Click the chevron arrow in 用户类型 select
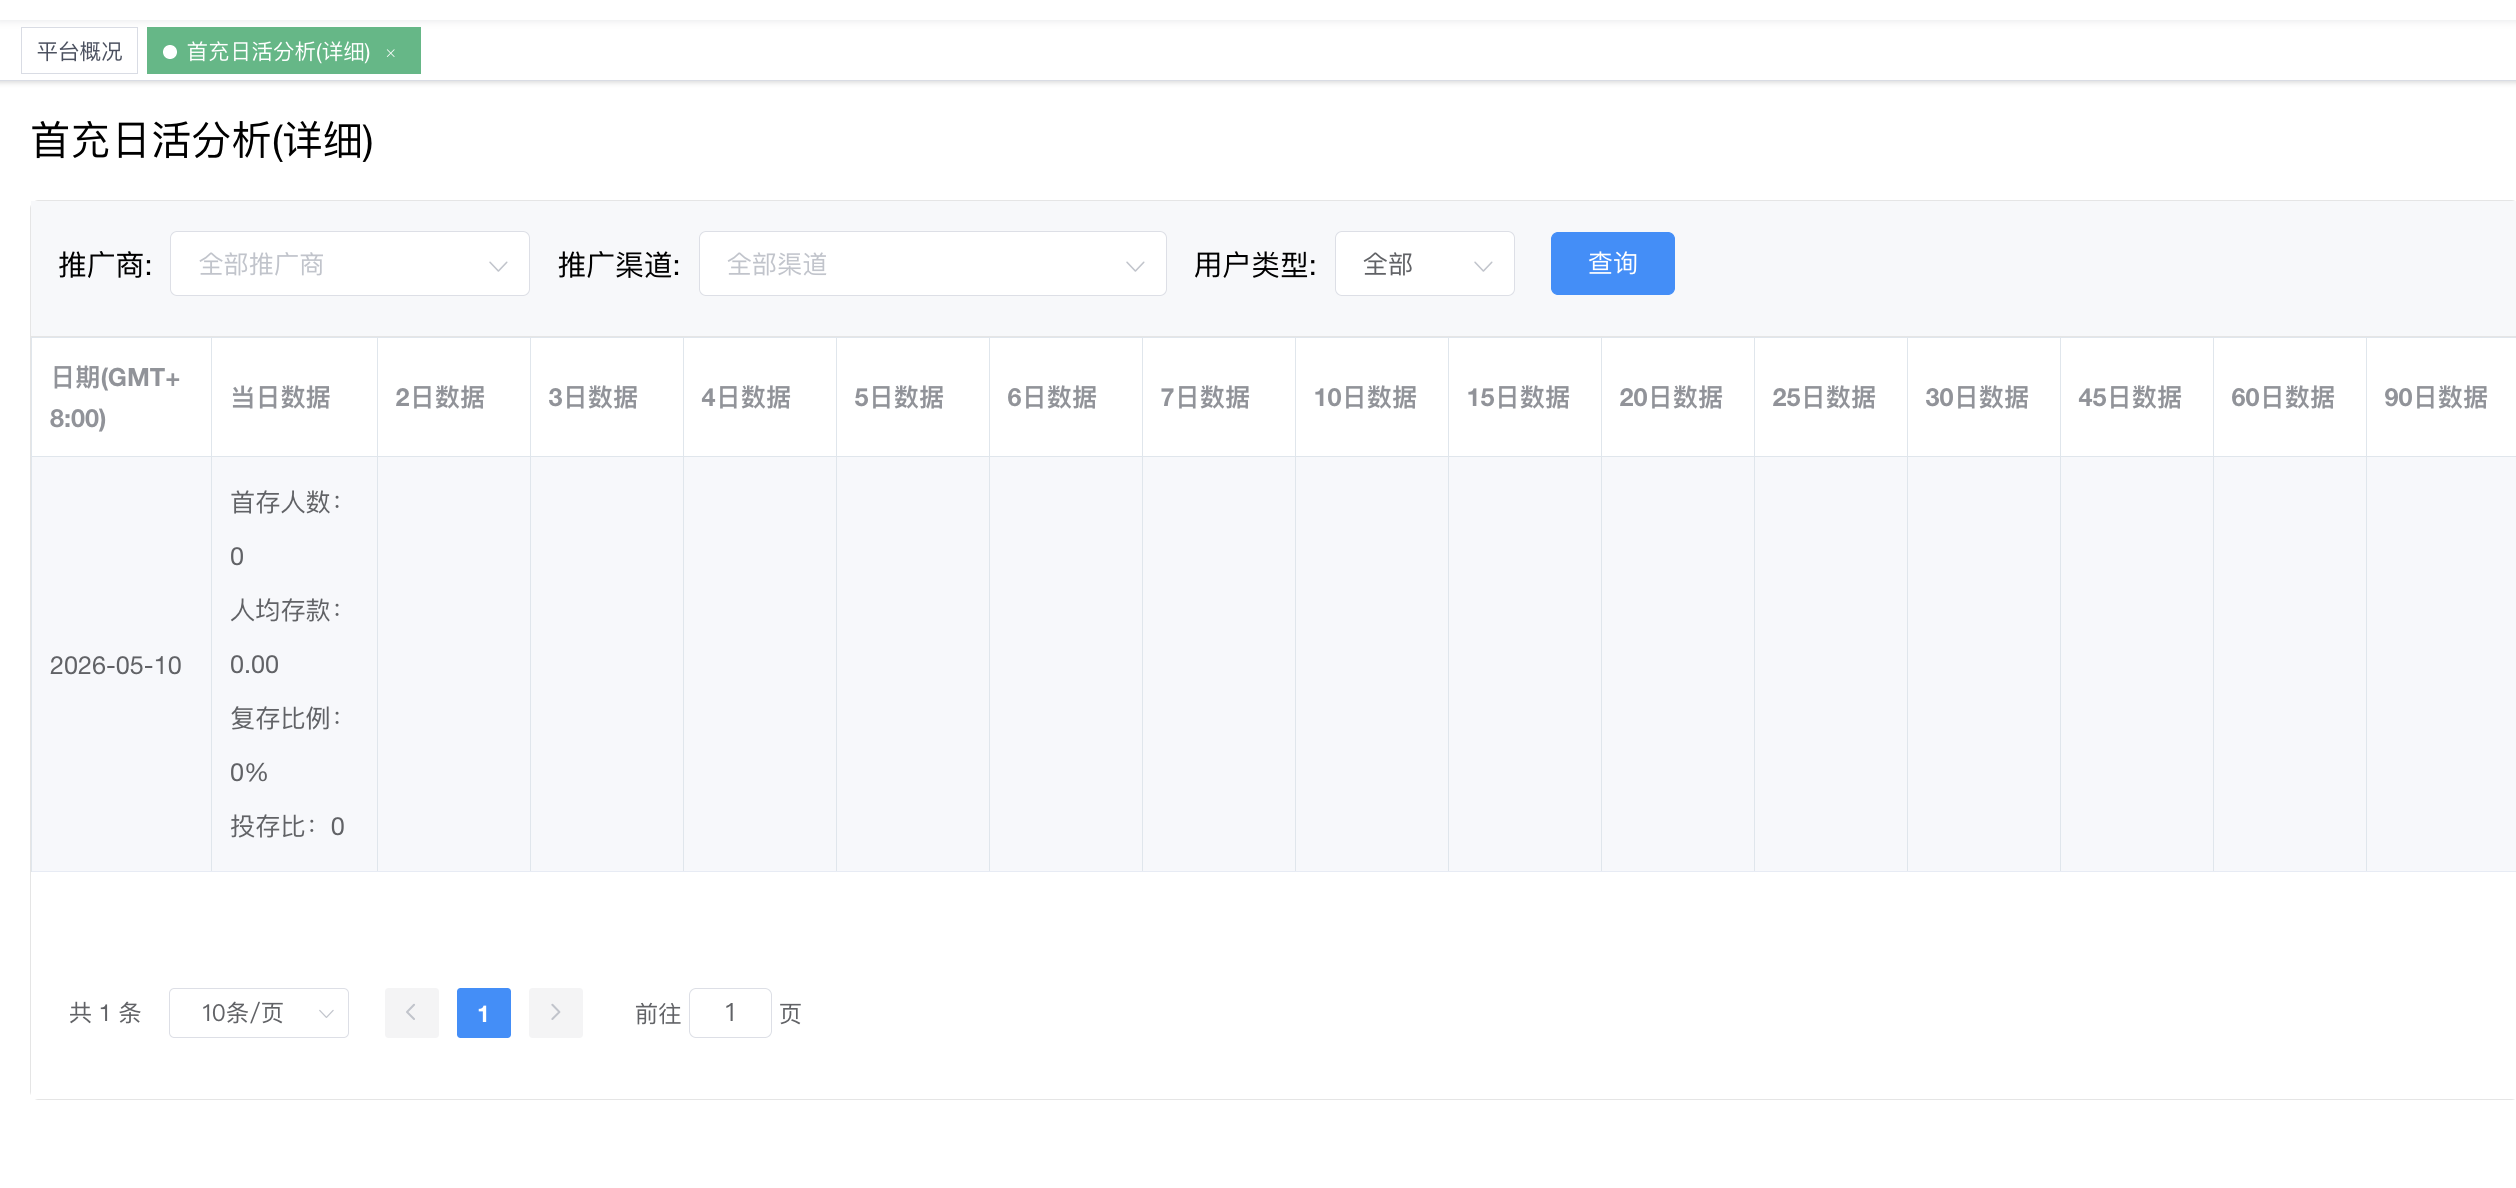 click(1483, 266)
